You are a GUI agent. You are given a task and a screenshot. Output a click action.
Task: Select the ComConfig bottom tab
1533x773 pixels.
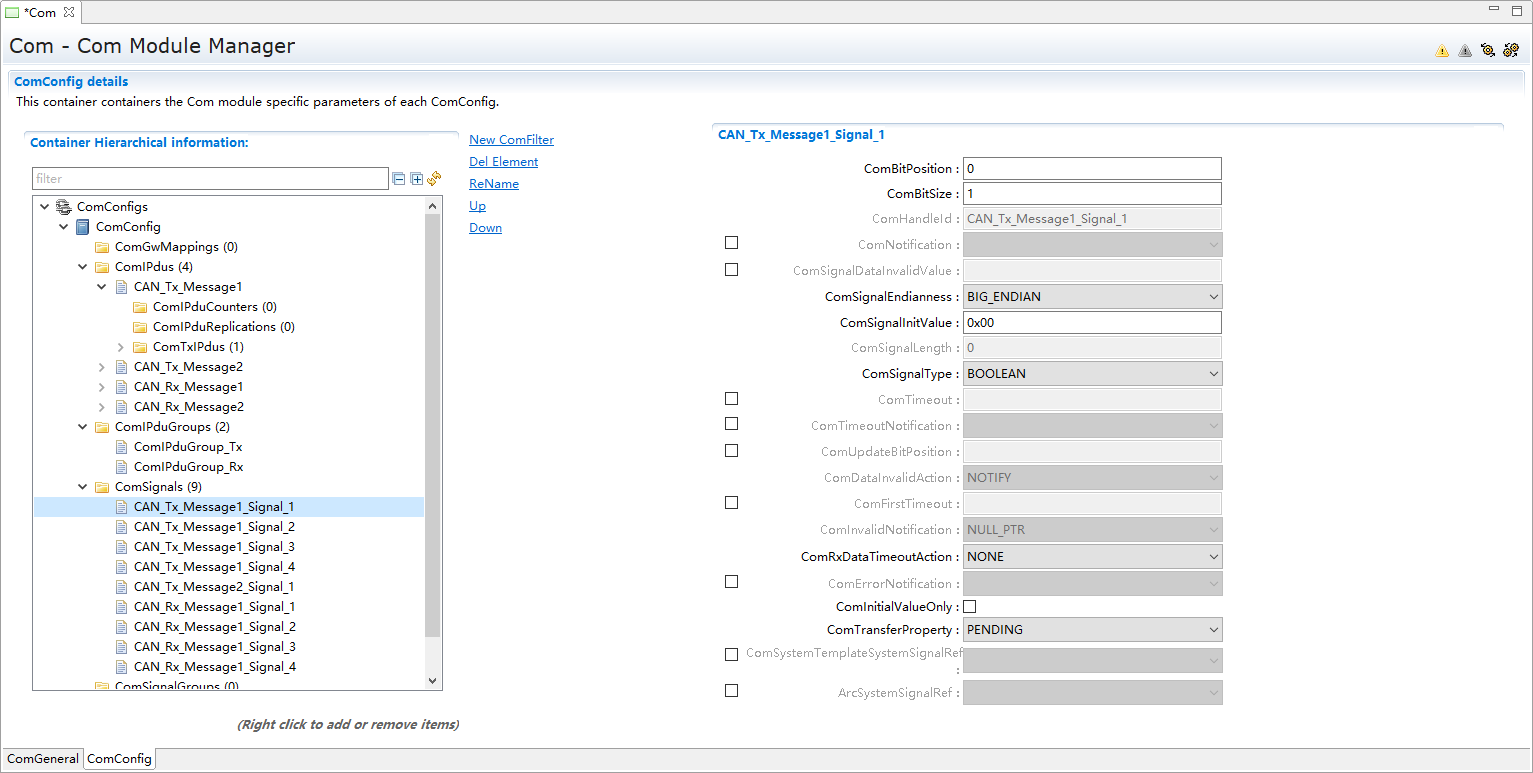click(x=119, y=759)
